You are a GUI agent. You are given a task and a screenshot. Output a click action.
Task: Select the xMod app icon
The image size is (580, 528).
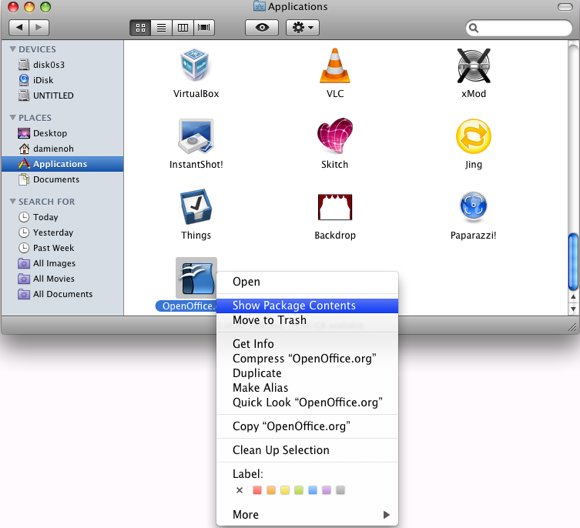(x=473, y=65)
